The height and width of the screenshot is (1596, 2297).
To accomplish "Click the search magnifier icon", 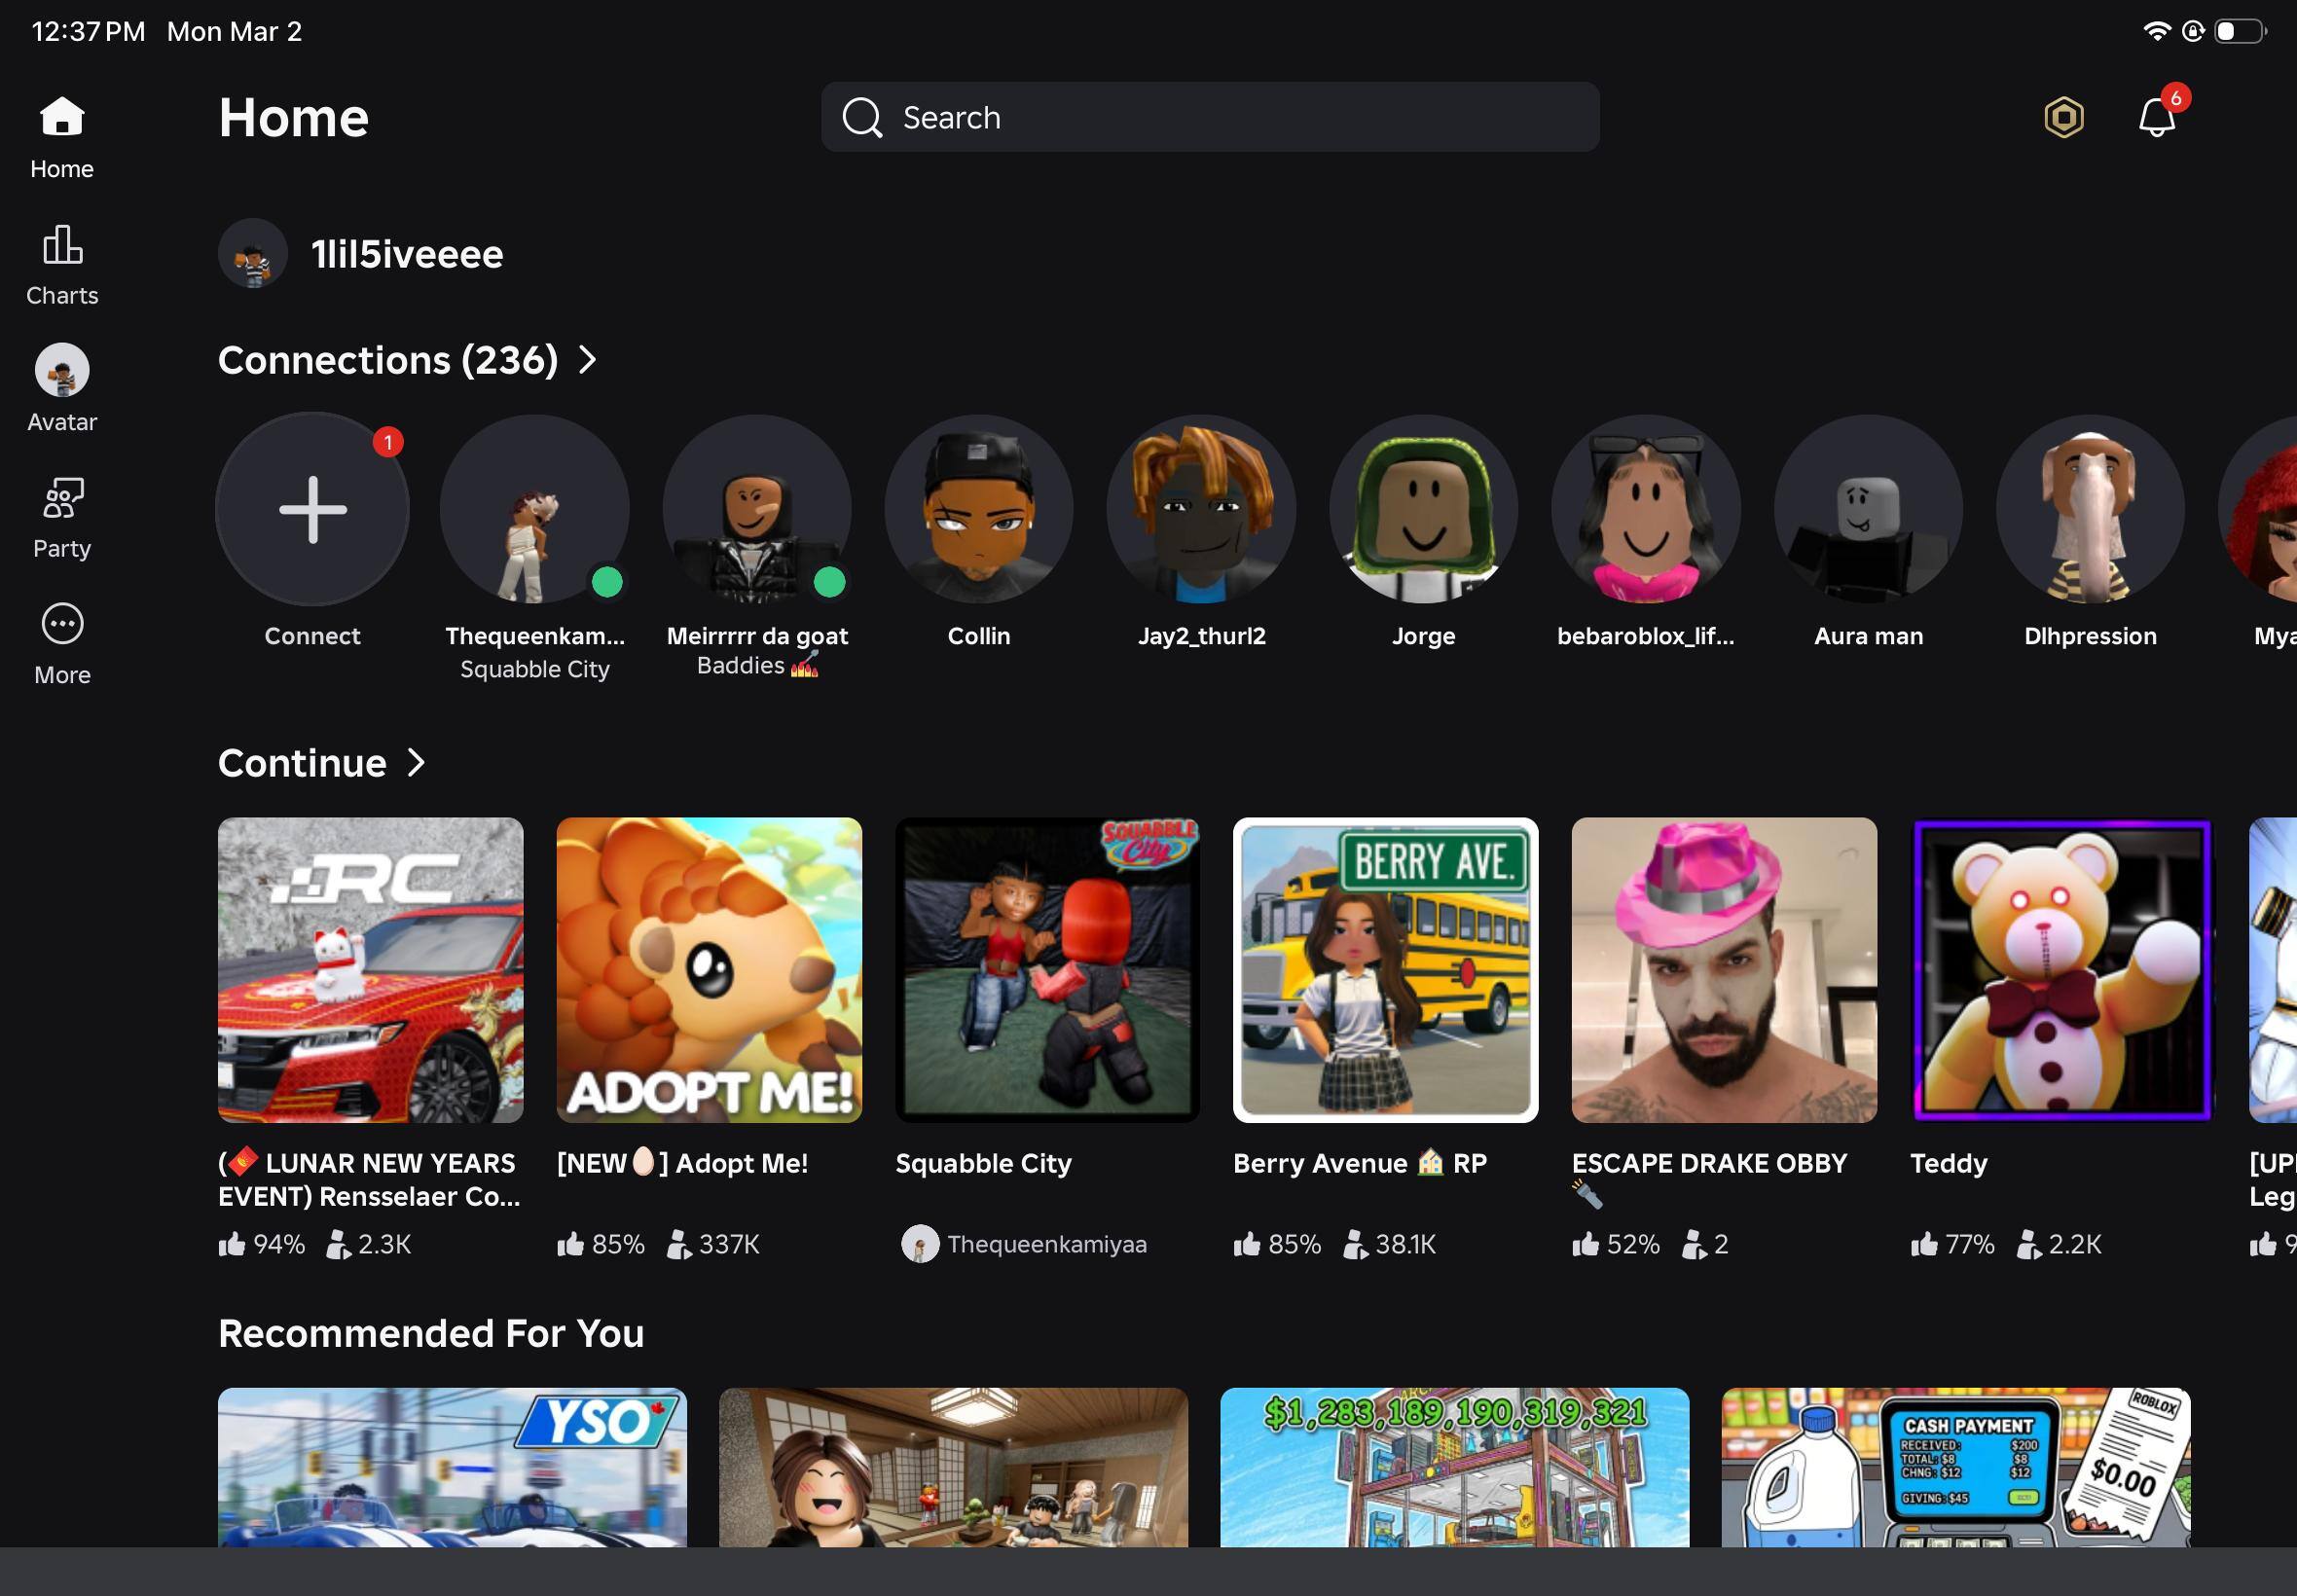I will click(x=861, y=118).
